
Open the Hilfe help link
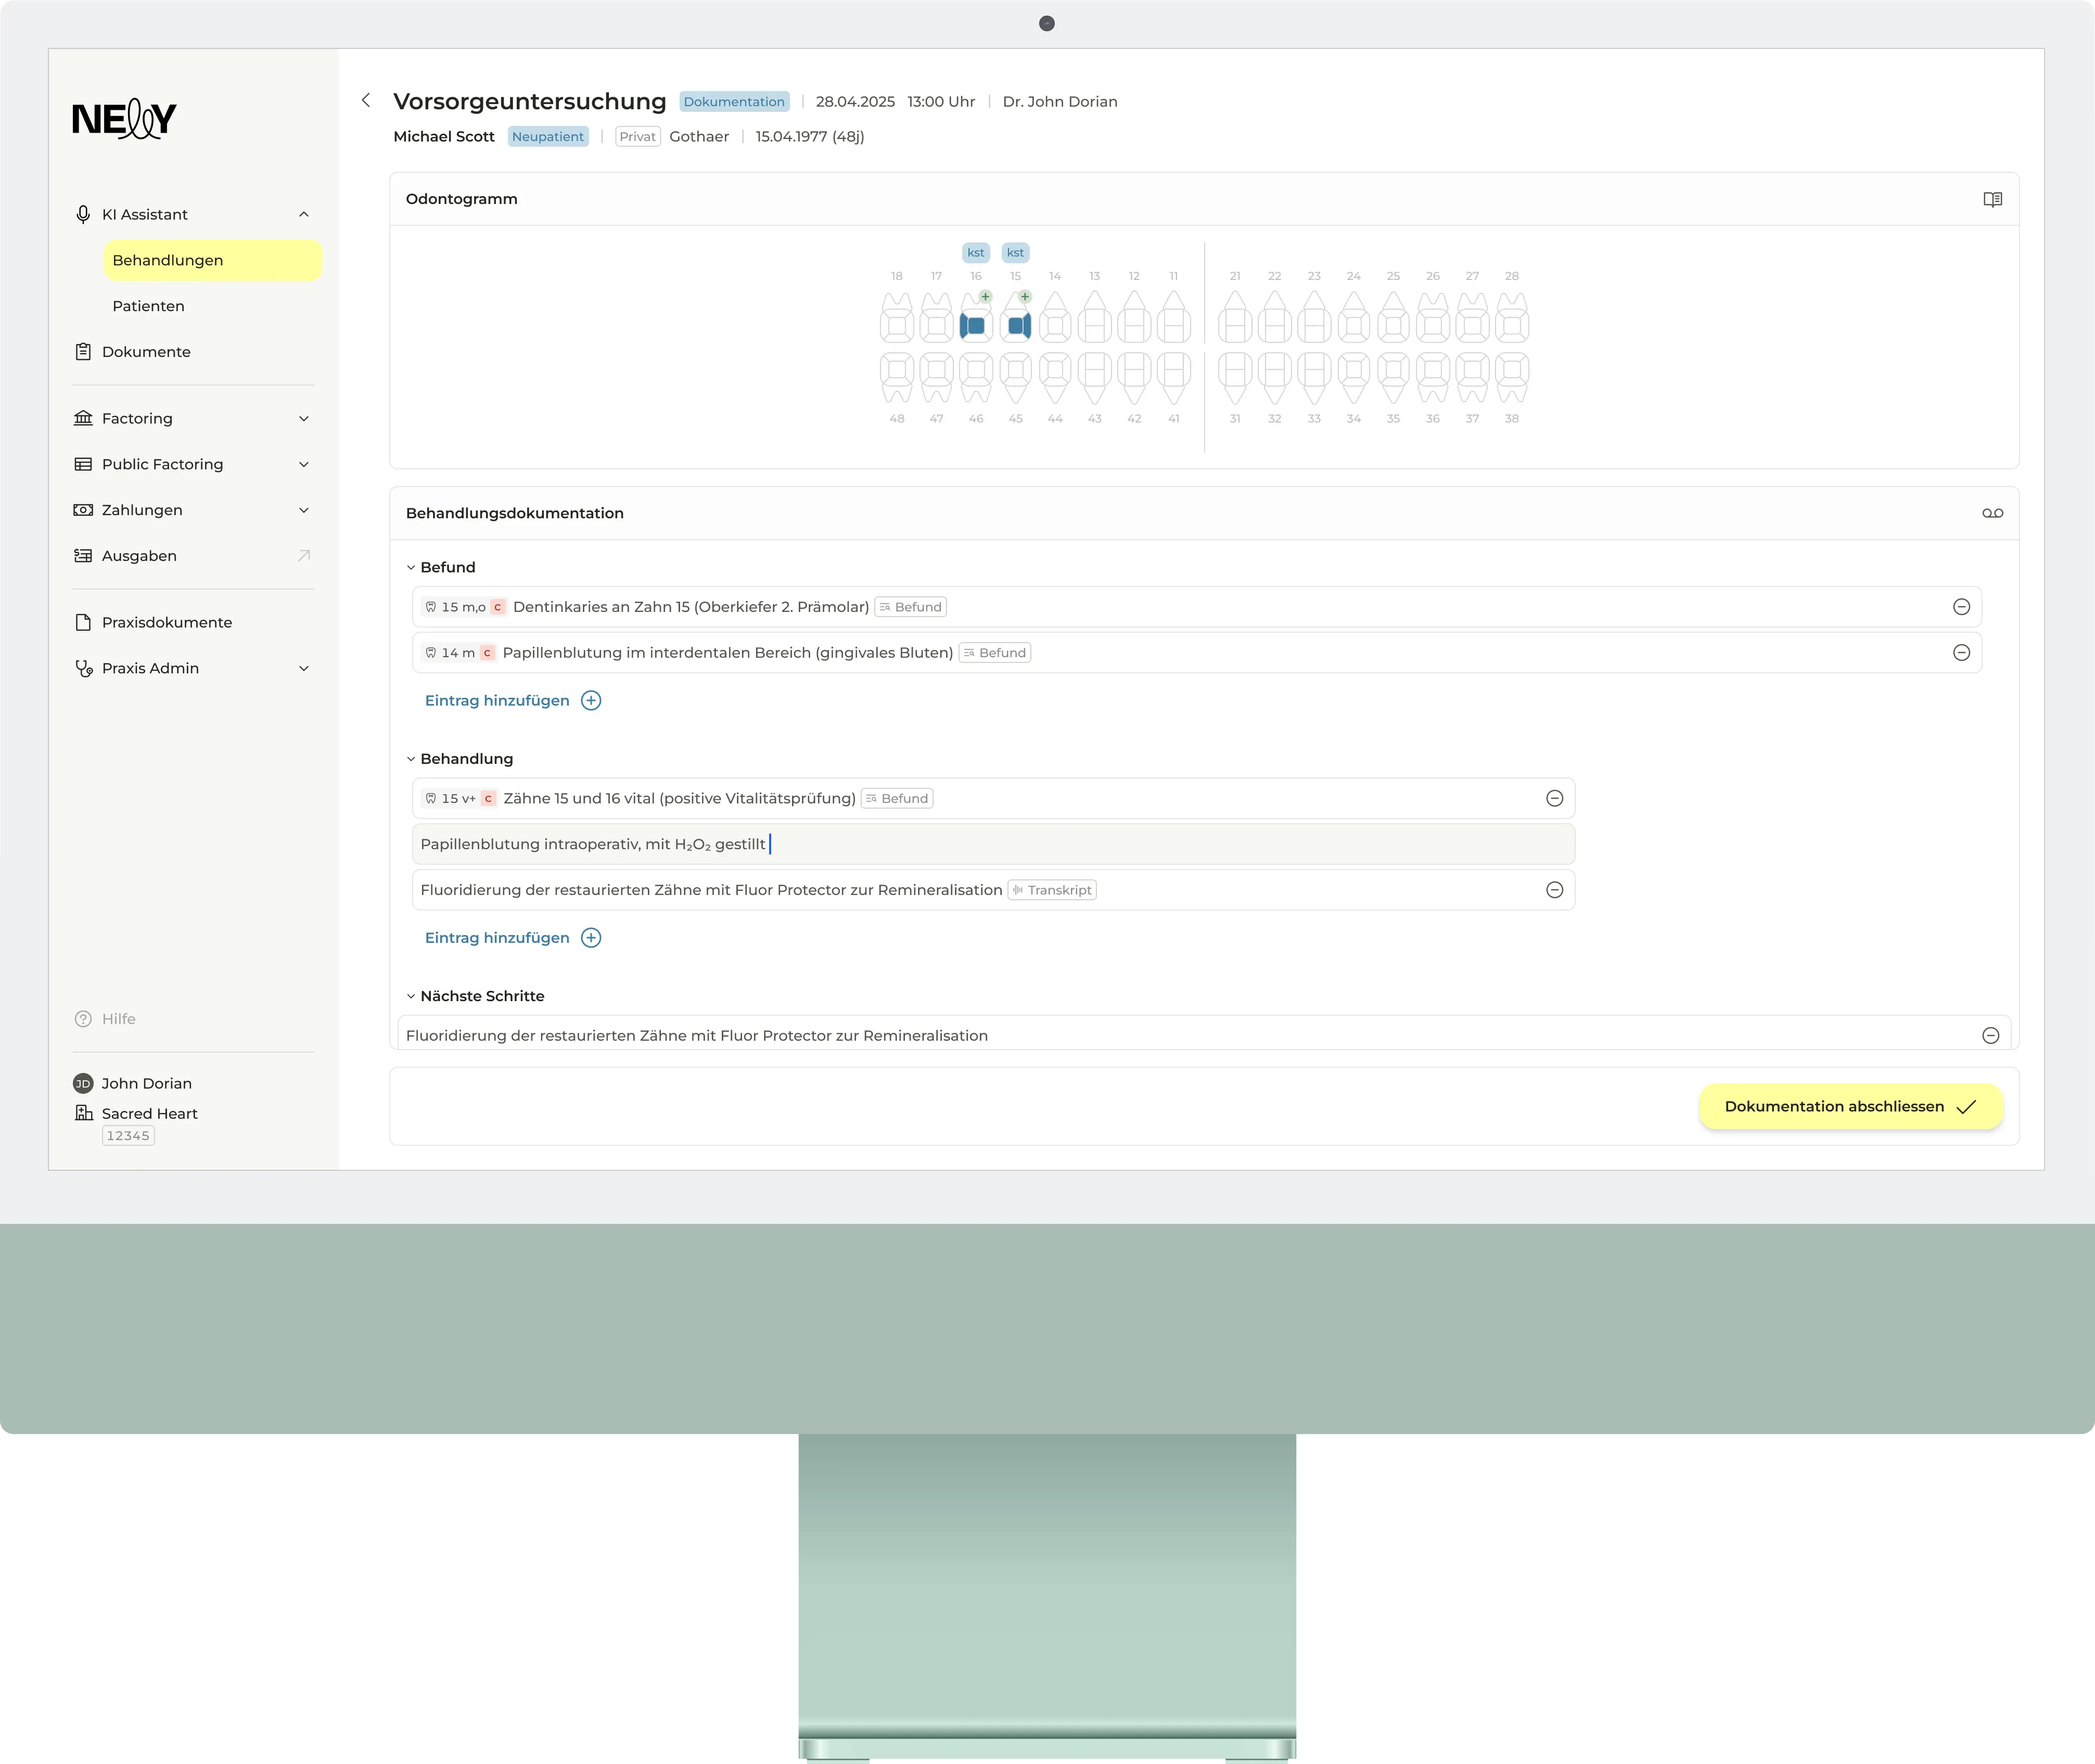pyautogui.click(x=118, y=1019)
